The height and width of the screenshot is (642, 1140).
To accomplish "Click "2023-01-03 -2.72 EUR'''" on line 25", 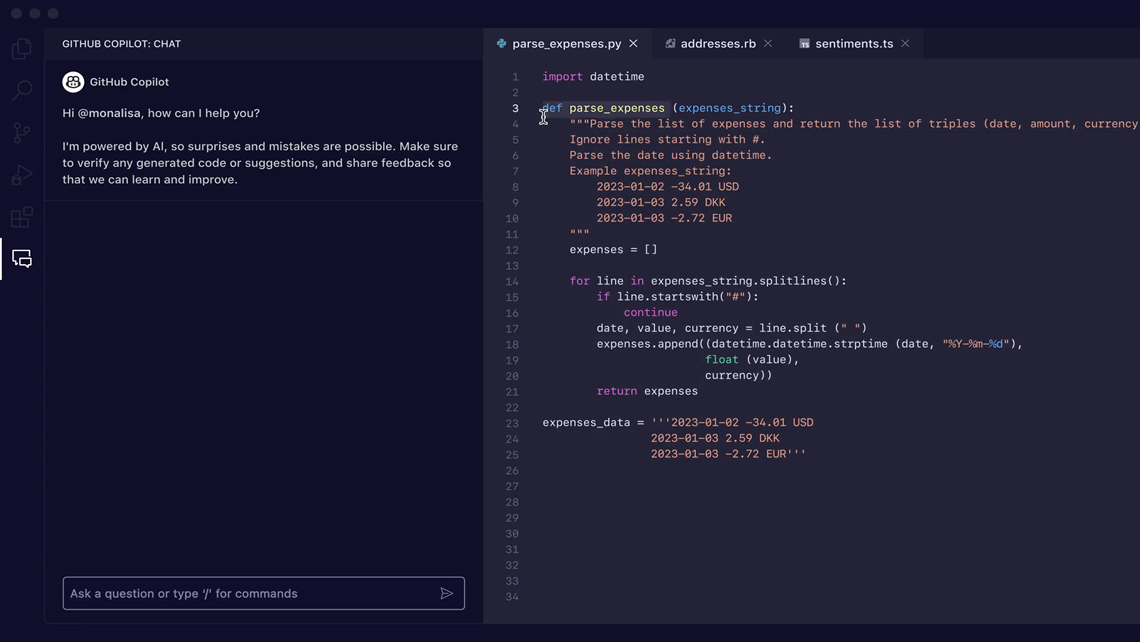I will [x=728, y=454].
